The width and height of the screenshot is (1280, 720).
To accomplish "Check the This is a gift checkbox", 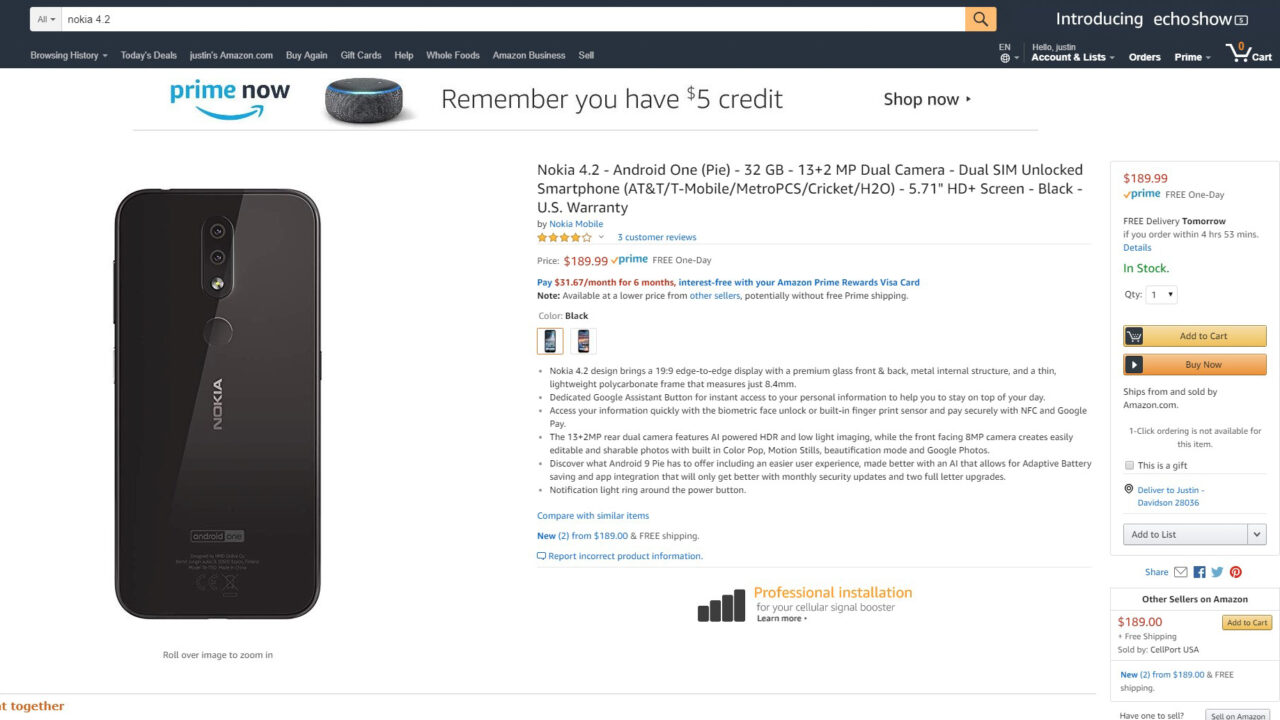I will (1129, 464).
